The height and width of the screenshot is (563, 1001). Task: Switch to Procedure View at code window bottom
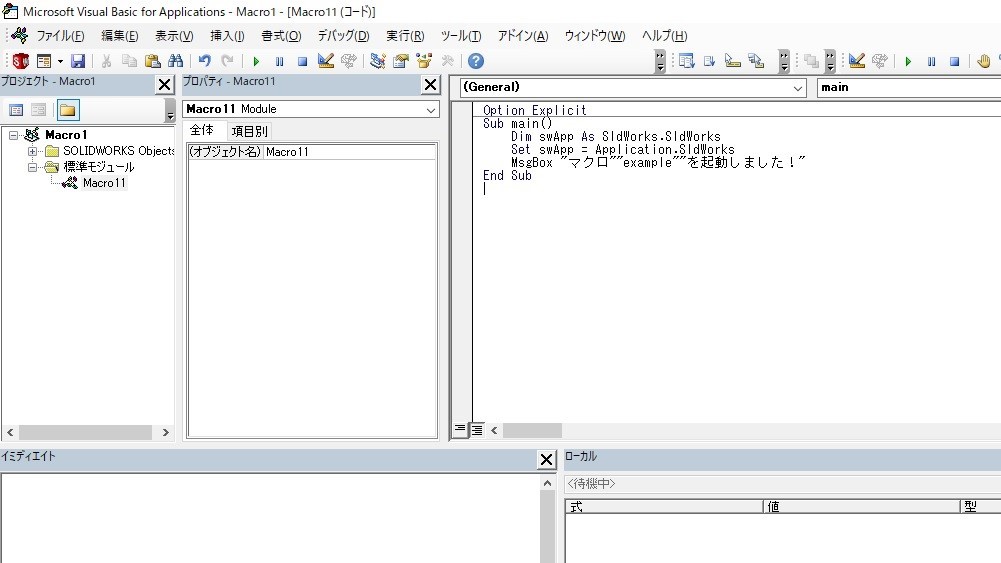460,429
